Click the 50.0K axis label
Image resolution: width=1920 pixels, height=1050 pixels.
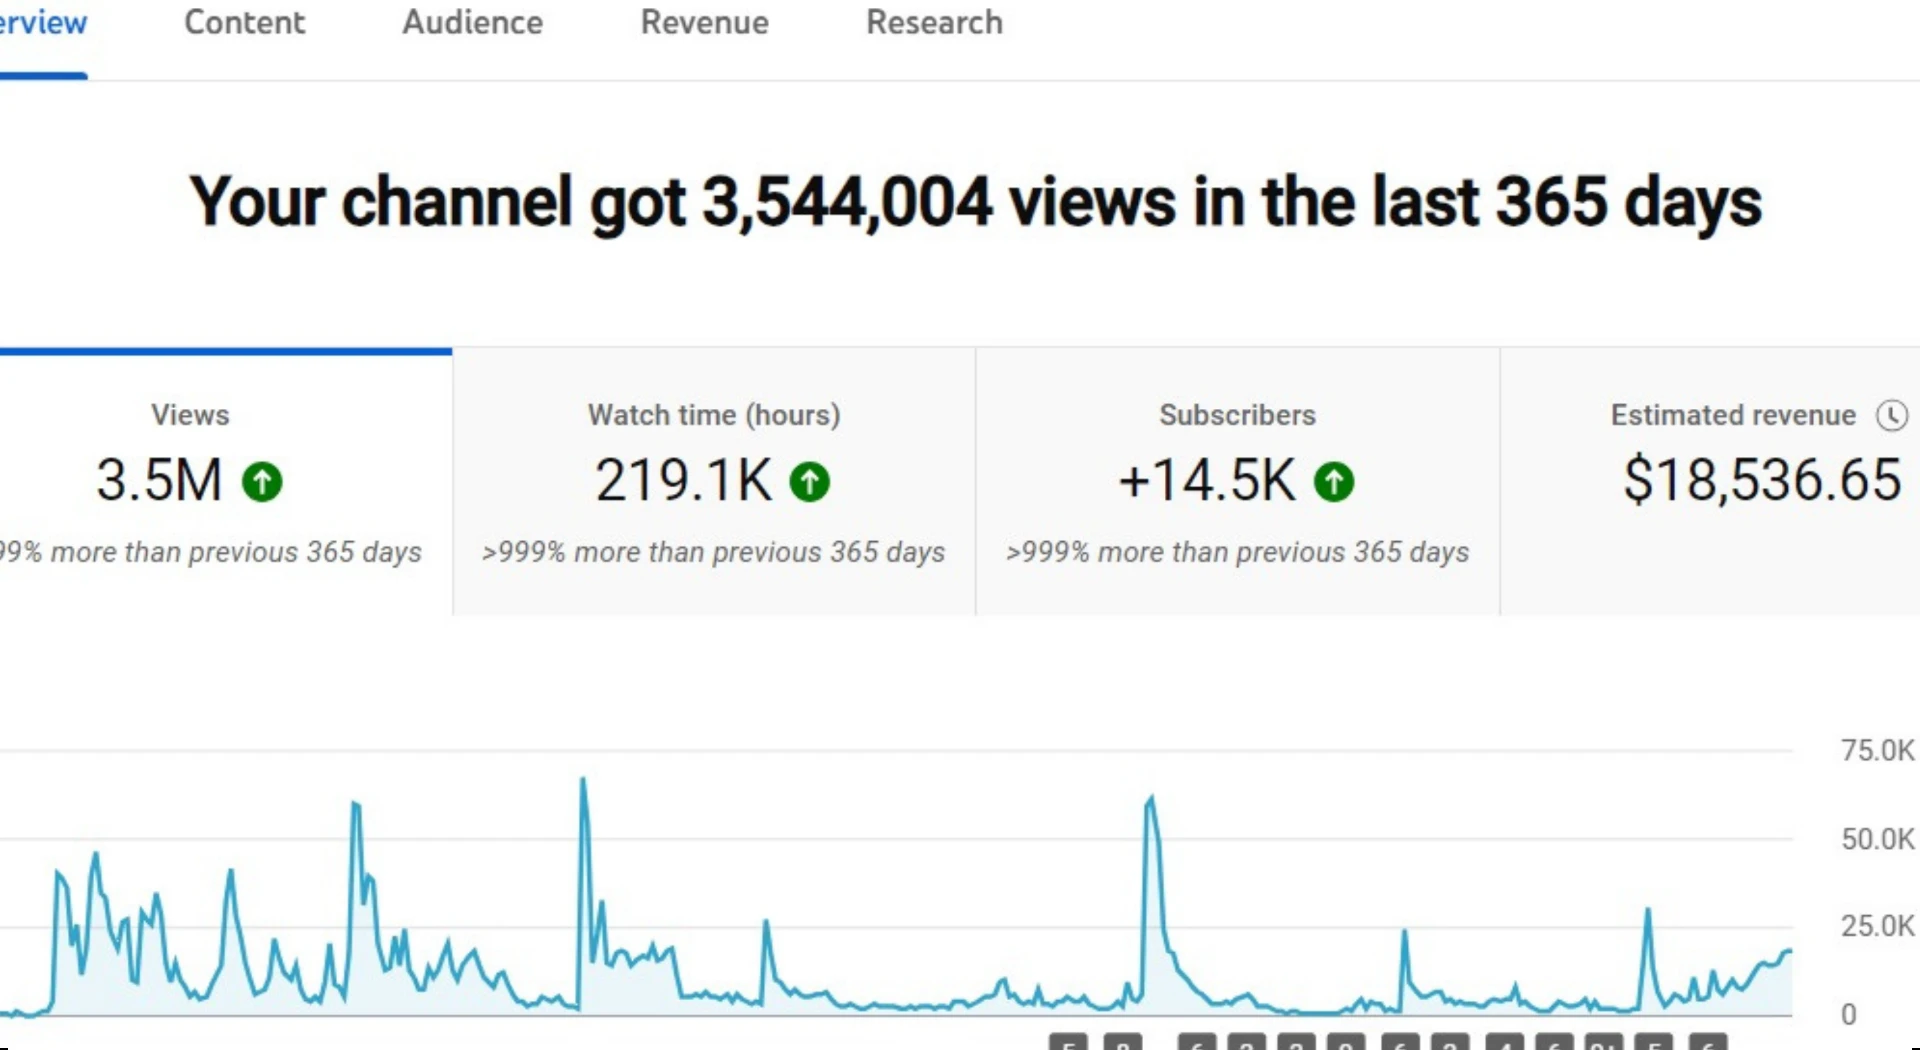[x=1877, y=838]
